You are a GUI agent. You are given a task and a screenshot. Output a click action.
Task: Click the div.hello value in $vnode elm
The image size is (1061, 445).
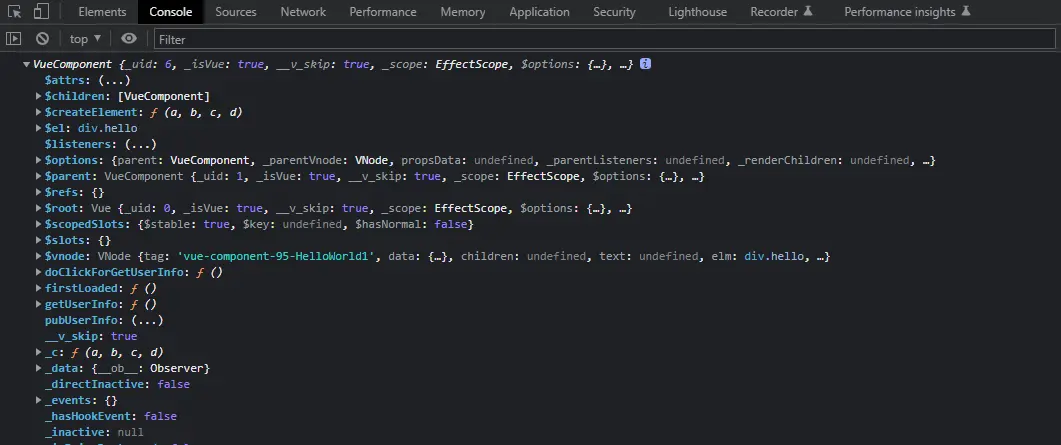tap(775, 256)
